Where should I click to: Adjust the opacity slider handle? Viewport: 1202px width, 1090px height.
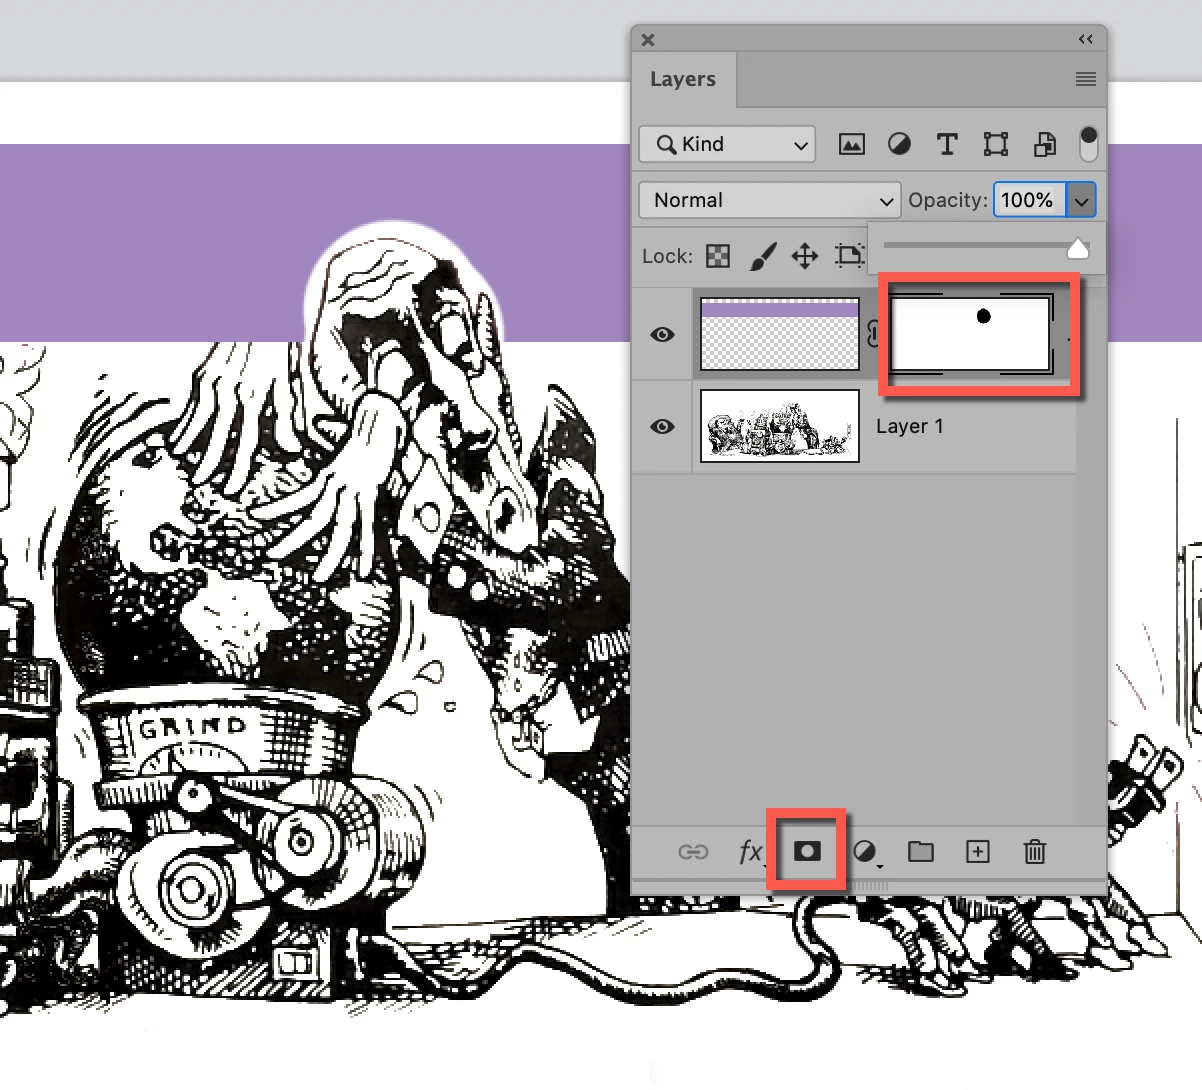tap(1078, 248)
